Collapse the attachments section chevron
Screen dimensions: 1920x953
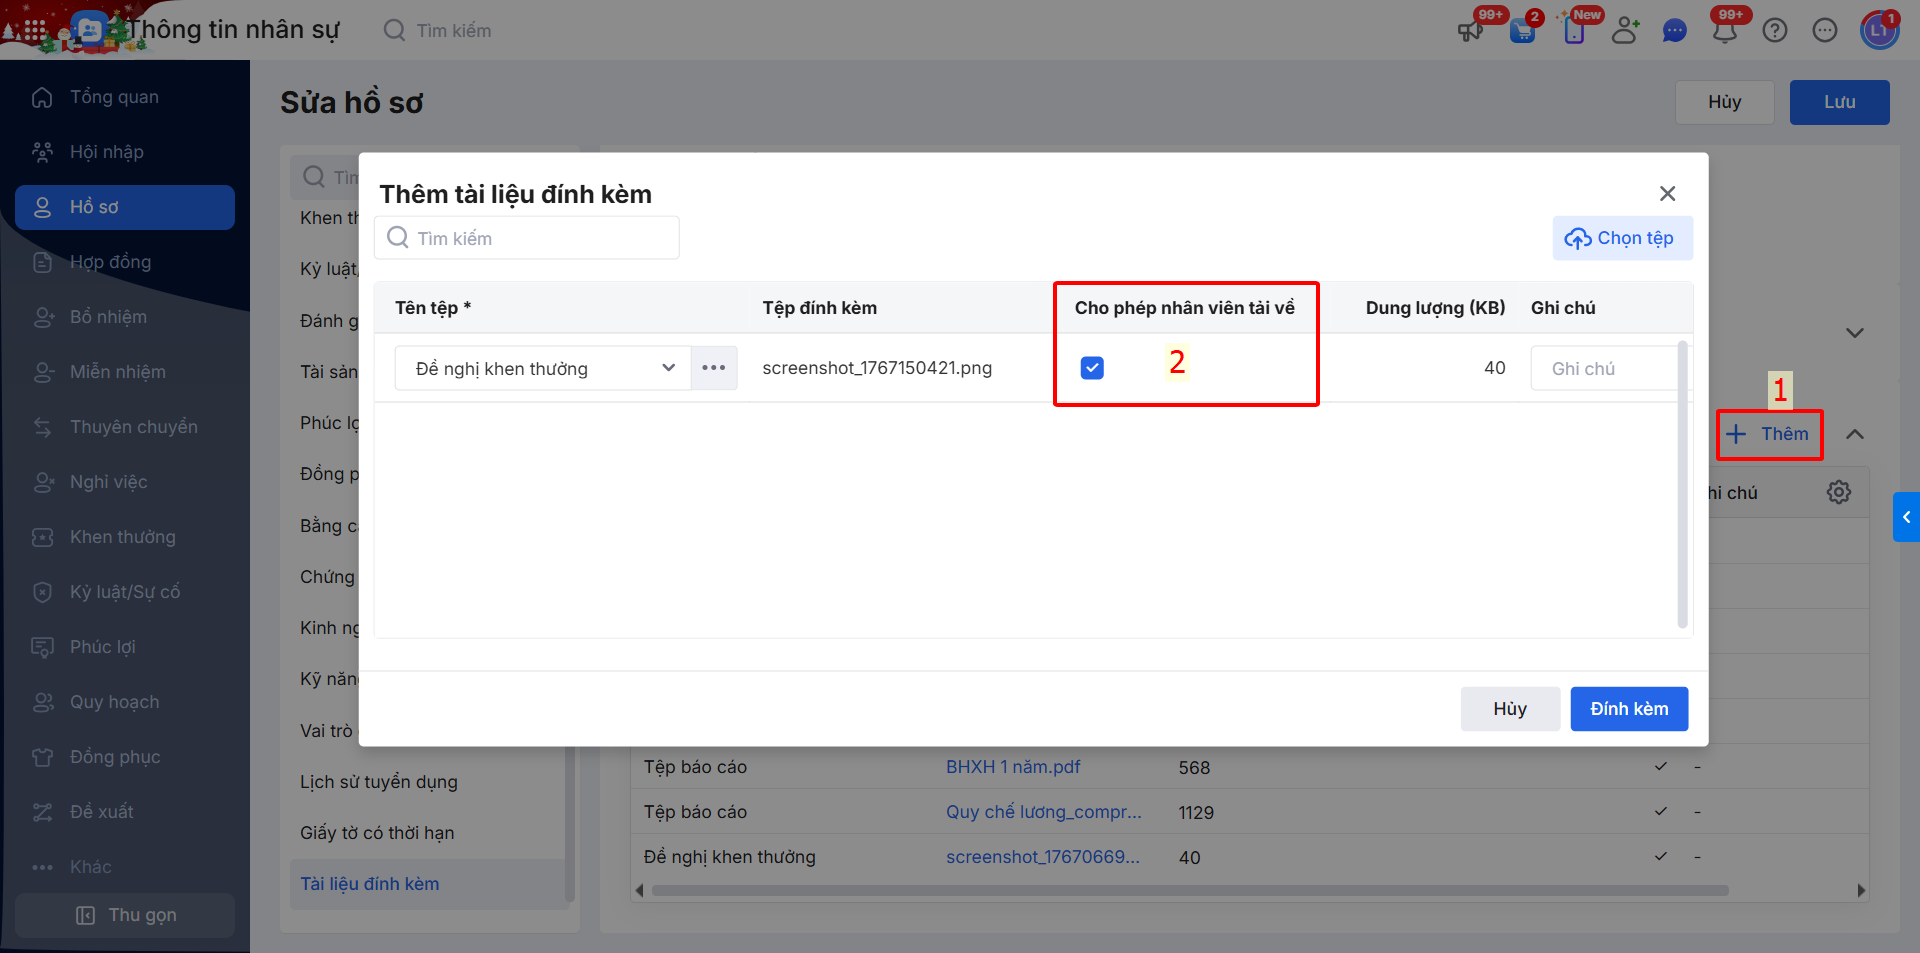tap(1855, 434)
